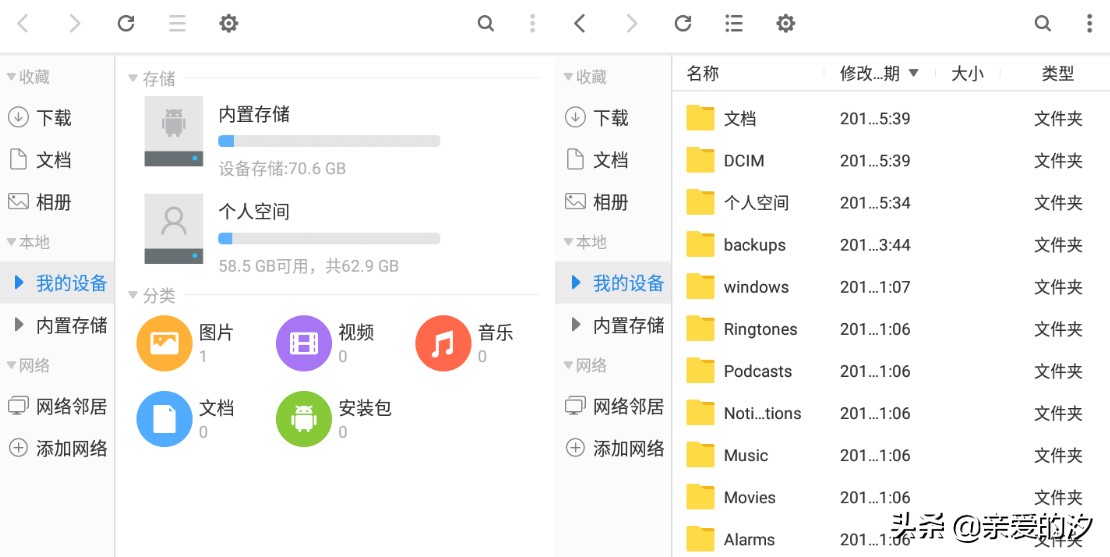The image size is (1110, 557).
Task: Open the 安装包 (APK packages) category icon
Action: [304, 418]
